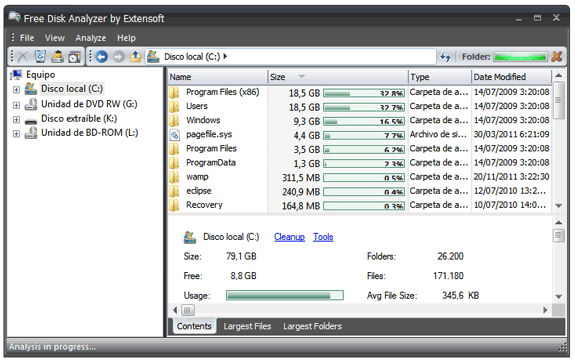Click the orange X stop-analysis icon
This screenshot has width=575, height=363.
557,56
